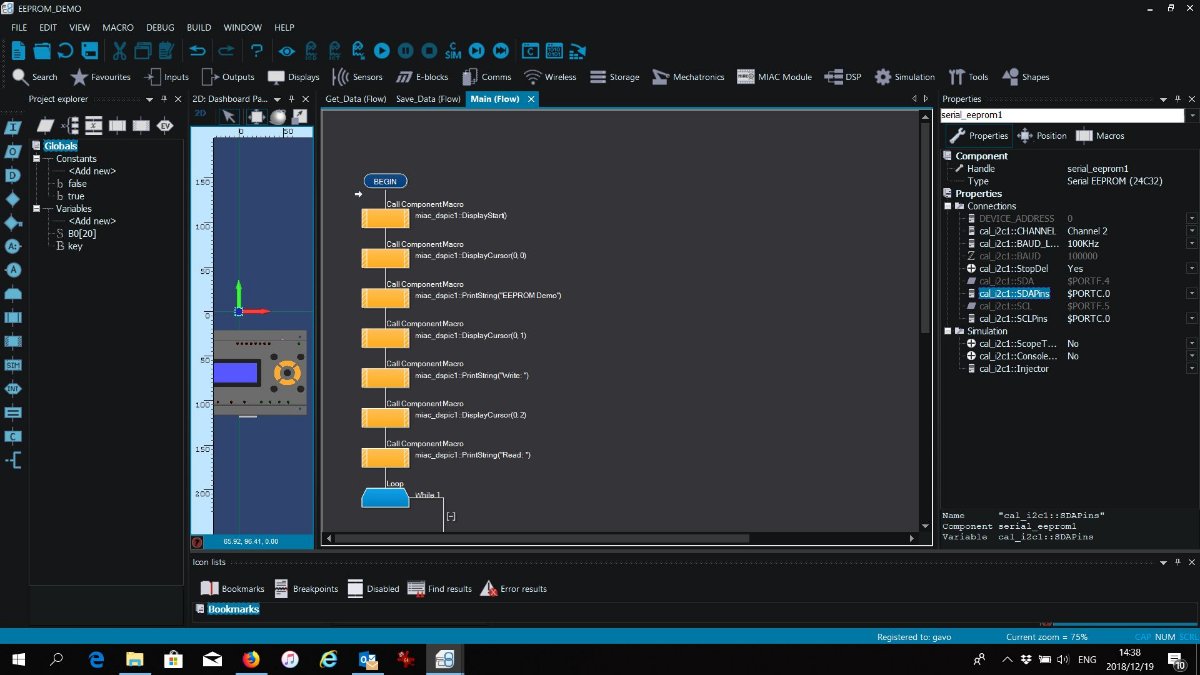Open Firefox from the Windows taskbar
This screenshot has width=1200, height=675.
coord(250,659)
